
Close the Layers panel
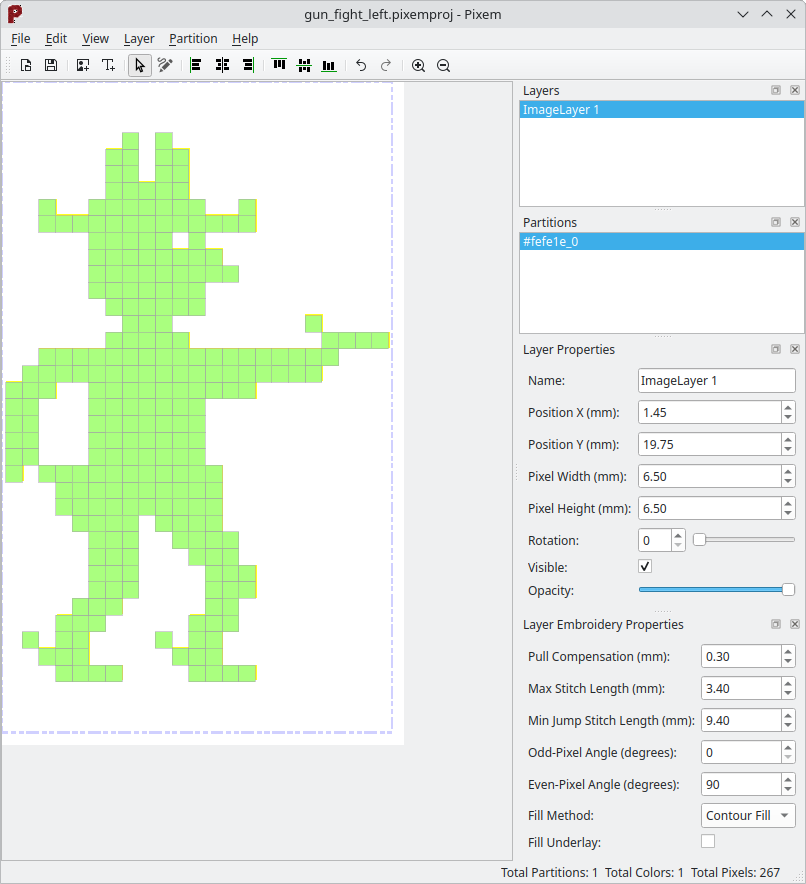pos(795,90)
